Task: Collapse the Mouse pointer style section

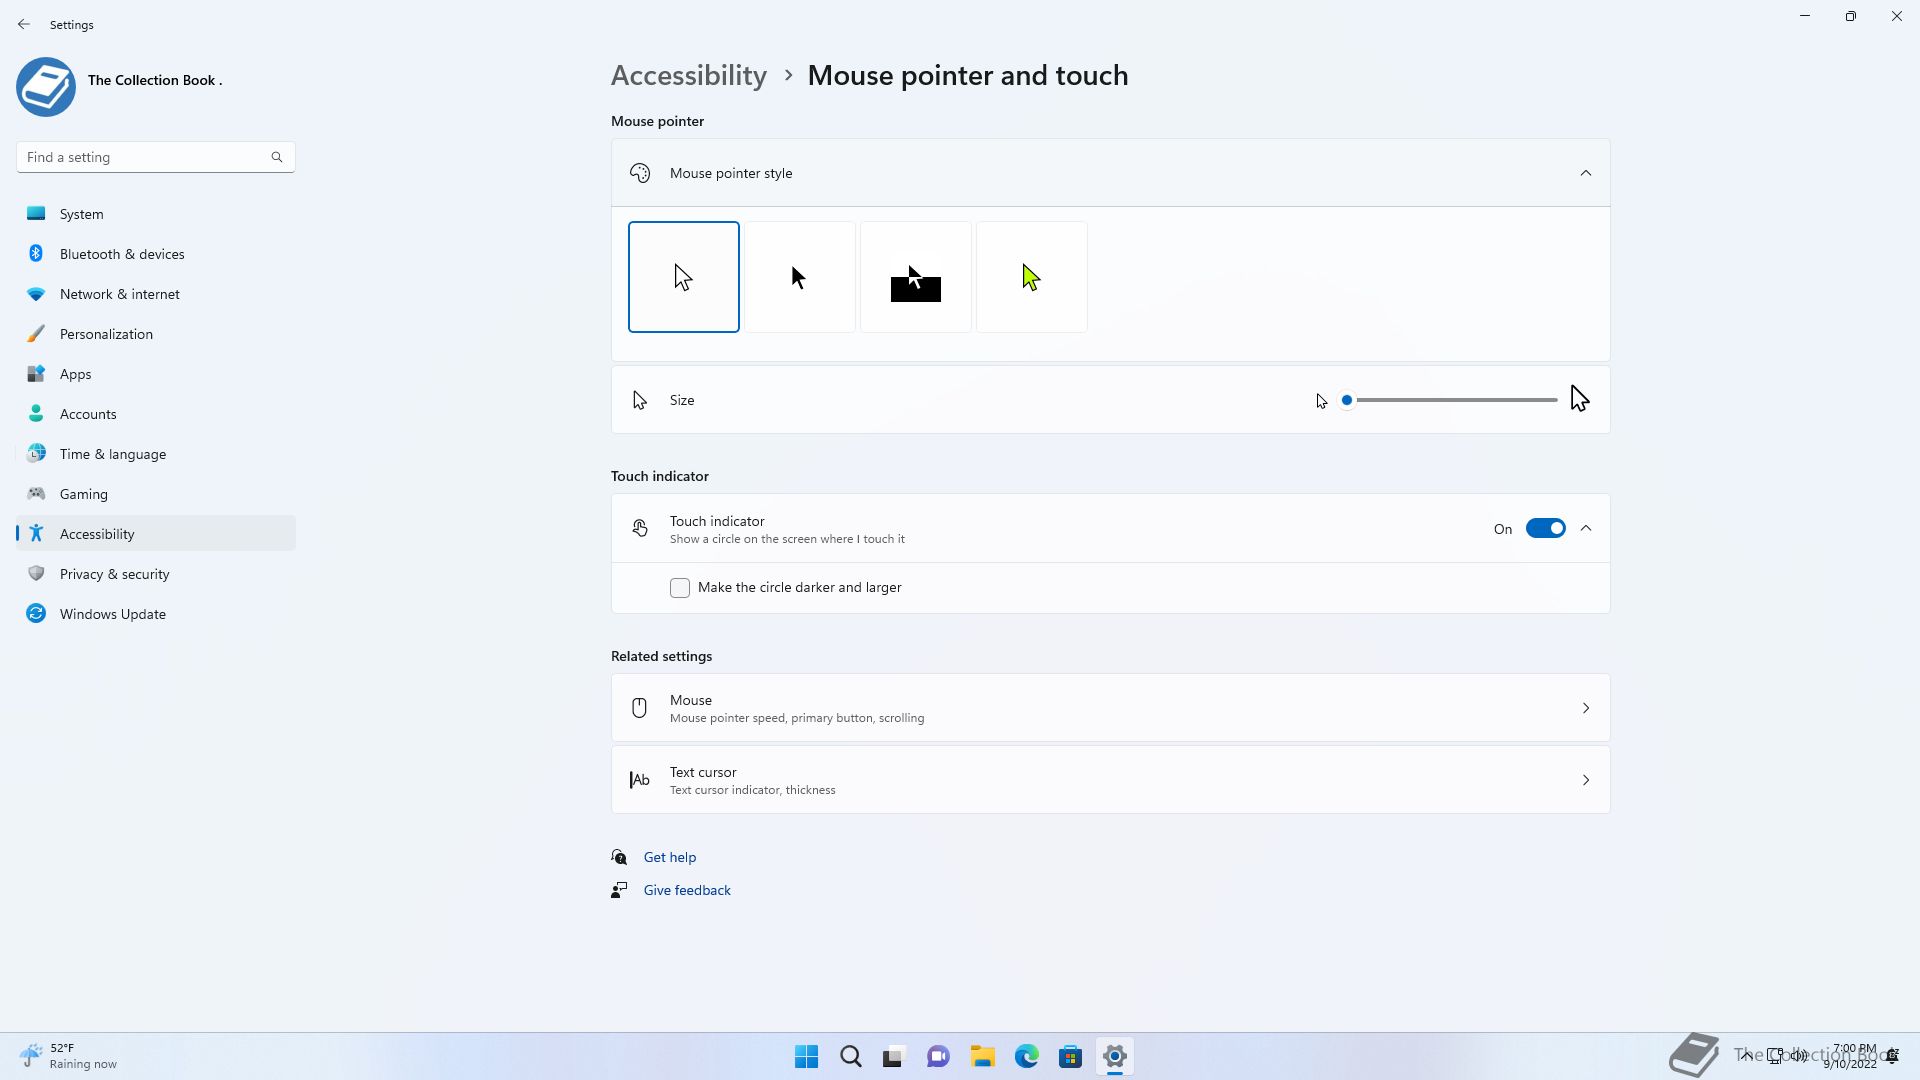Action: coord(1585,173)
